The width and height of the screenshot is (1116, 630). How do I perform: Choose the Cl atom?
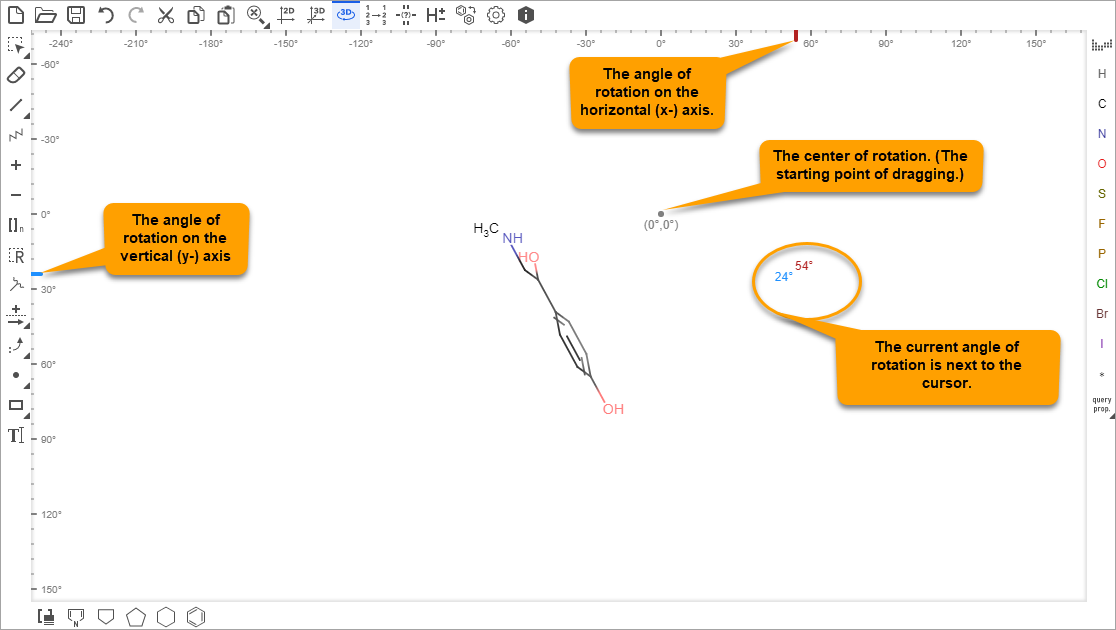point(1102,284)
